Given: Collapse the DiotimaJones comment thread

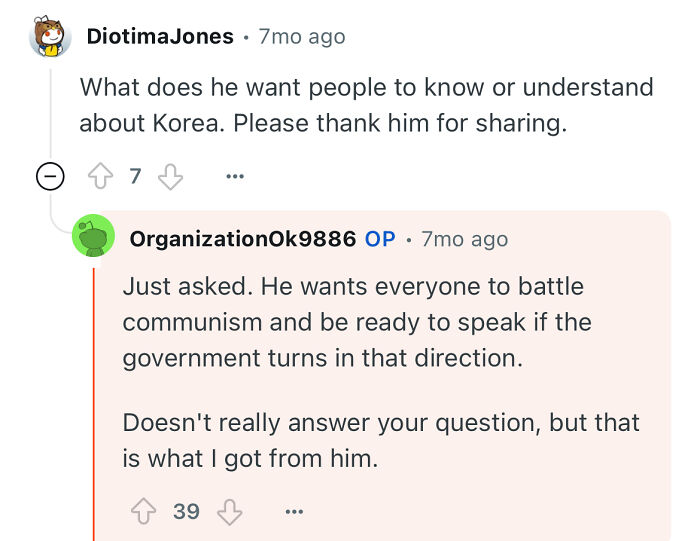Looking at the screenshot, I should pyautogui.click(x=50, y=177).
